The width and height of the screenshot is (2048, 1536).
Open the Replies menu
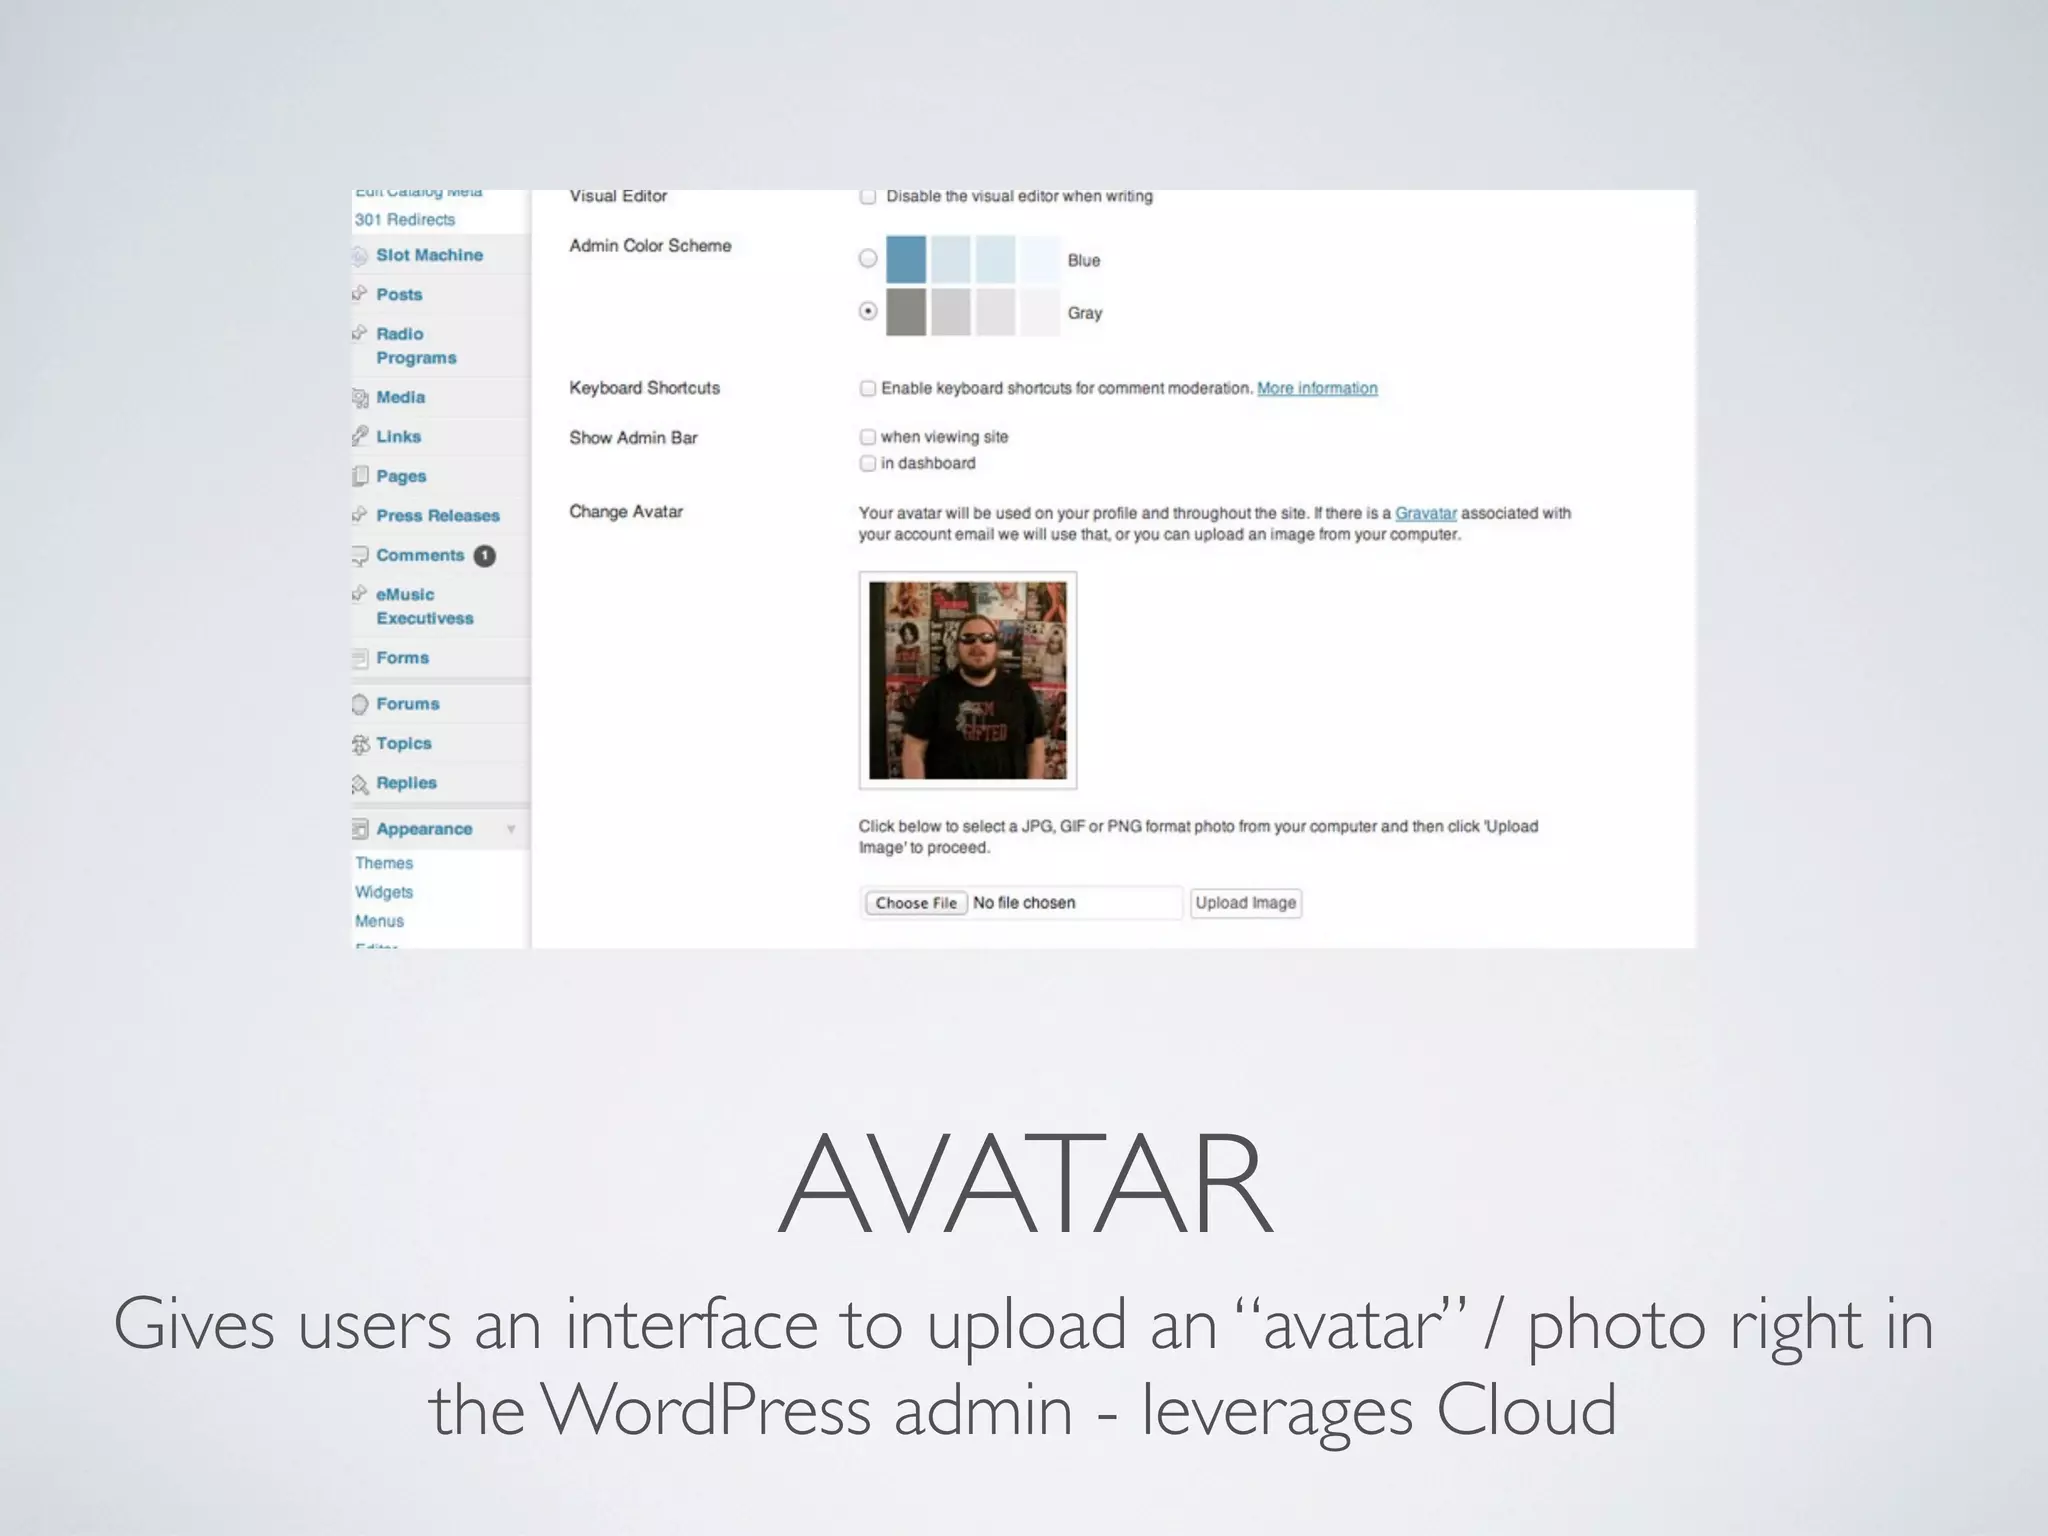click(406, 783)
